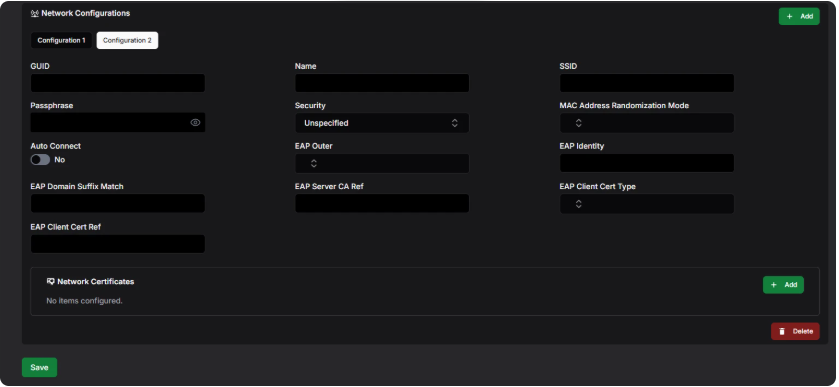This screenshot has width=839, height=387.
Task: Expand the MAC Address Randomization Mode dropdown
Action: 647,123
